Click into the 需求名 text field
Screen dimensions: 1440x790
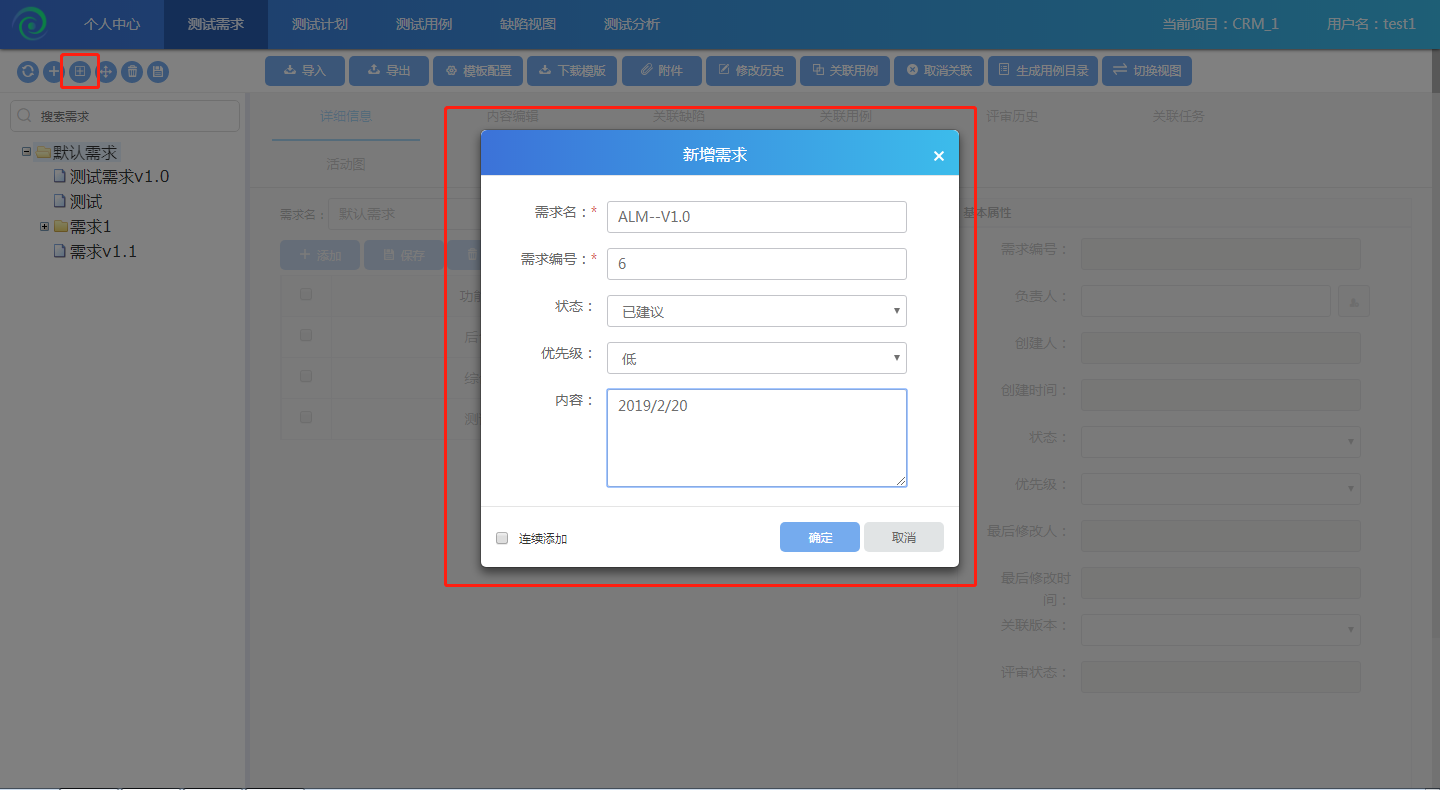coord(756,217)
